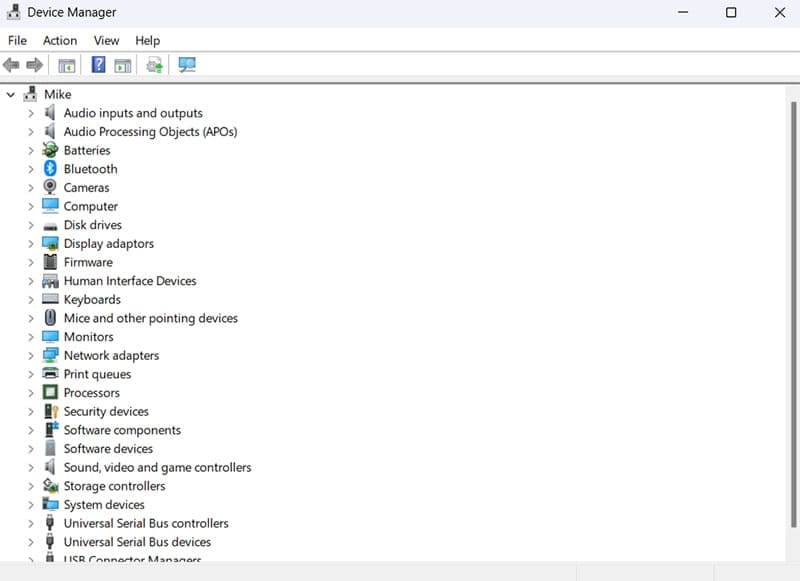The width and height of the screenshot is (800, 581).
Task: Click the Back navigation arrow
Action: (11, 64)
